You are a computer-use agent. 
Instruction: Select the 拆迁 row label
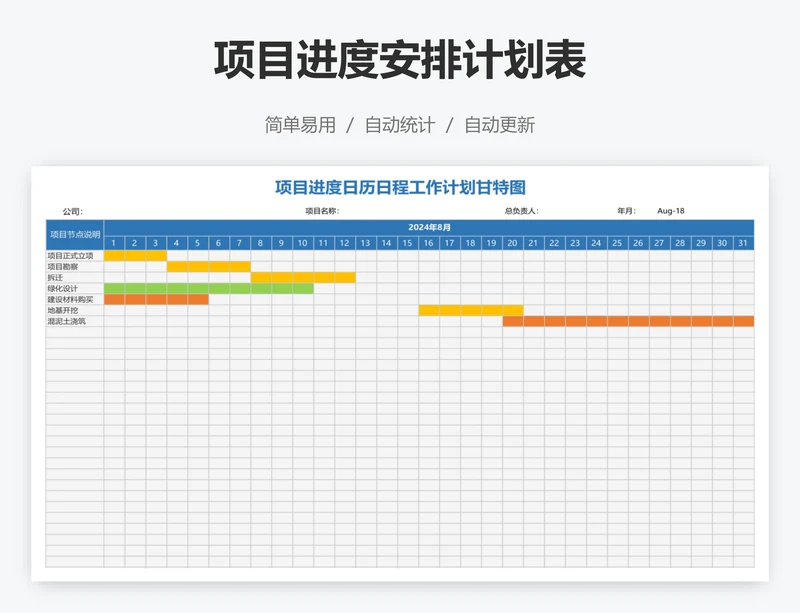tap(55, 278)
